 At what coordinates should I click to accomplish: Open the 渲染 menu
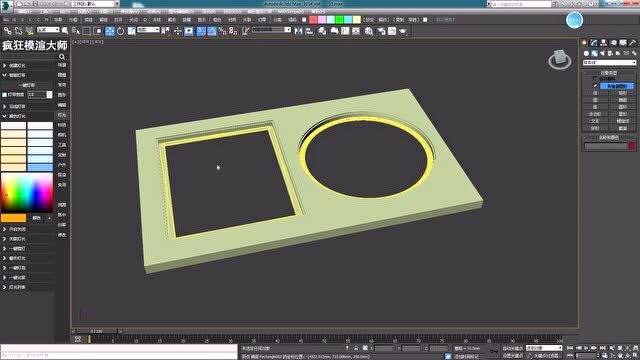(208, 11)
